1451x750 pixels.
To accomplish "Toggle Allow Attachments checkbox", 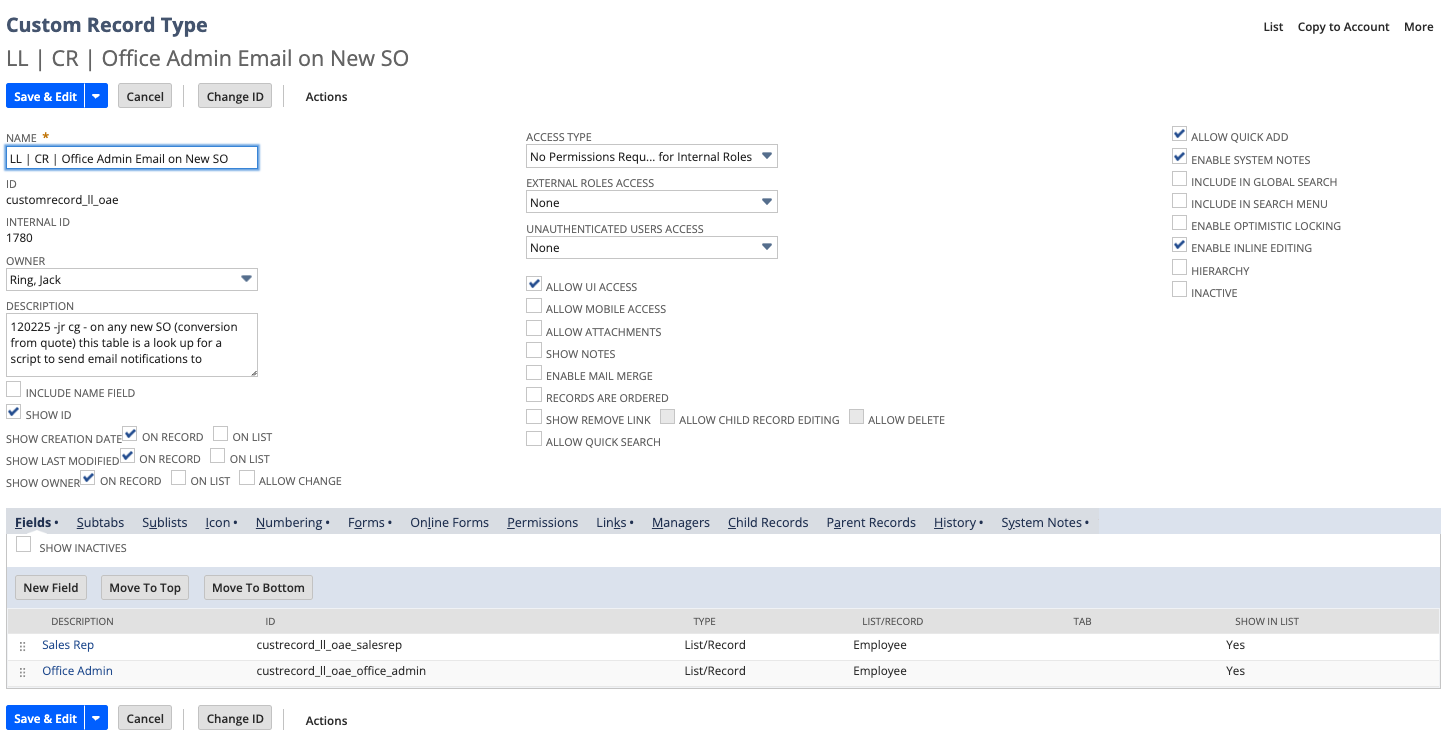I will click(x=535, y=329).
